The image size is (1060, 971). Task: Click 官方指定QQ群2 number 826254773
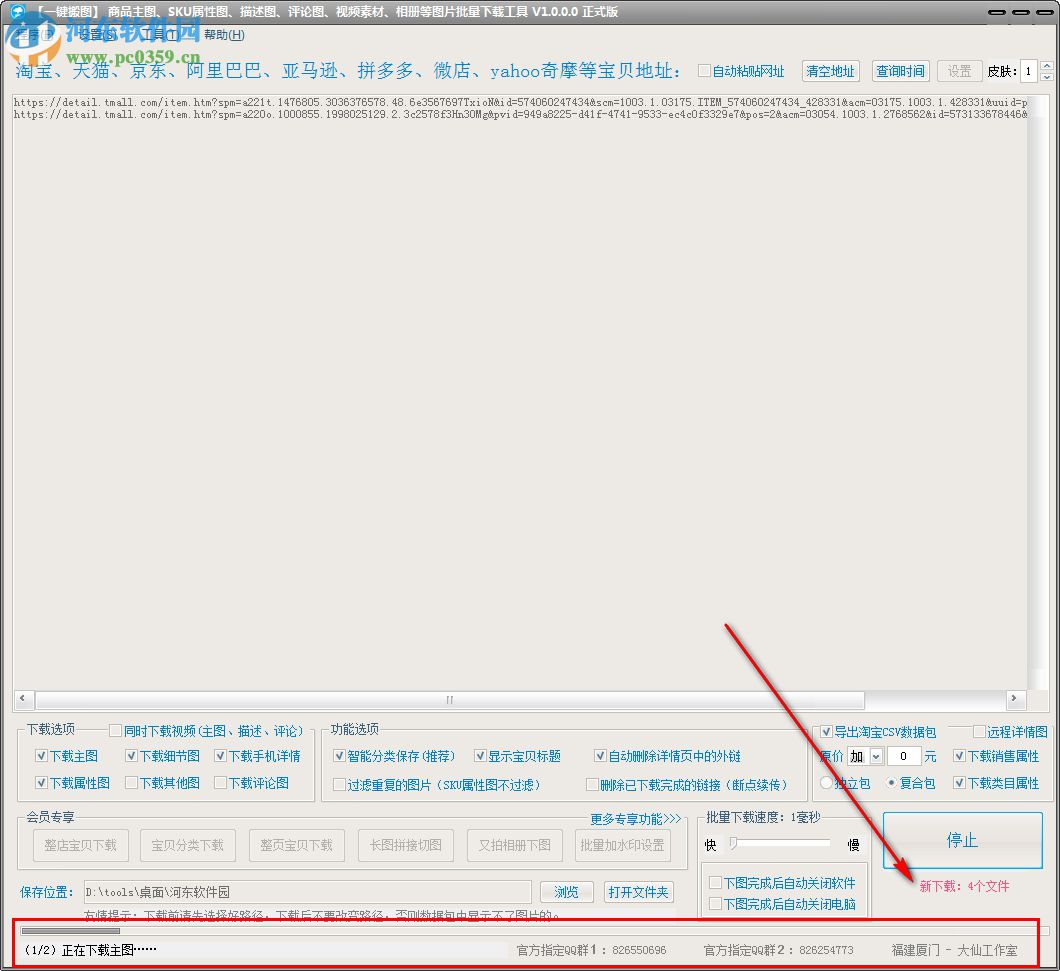coord(826,950)
